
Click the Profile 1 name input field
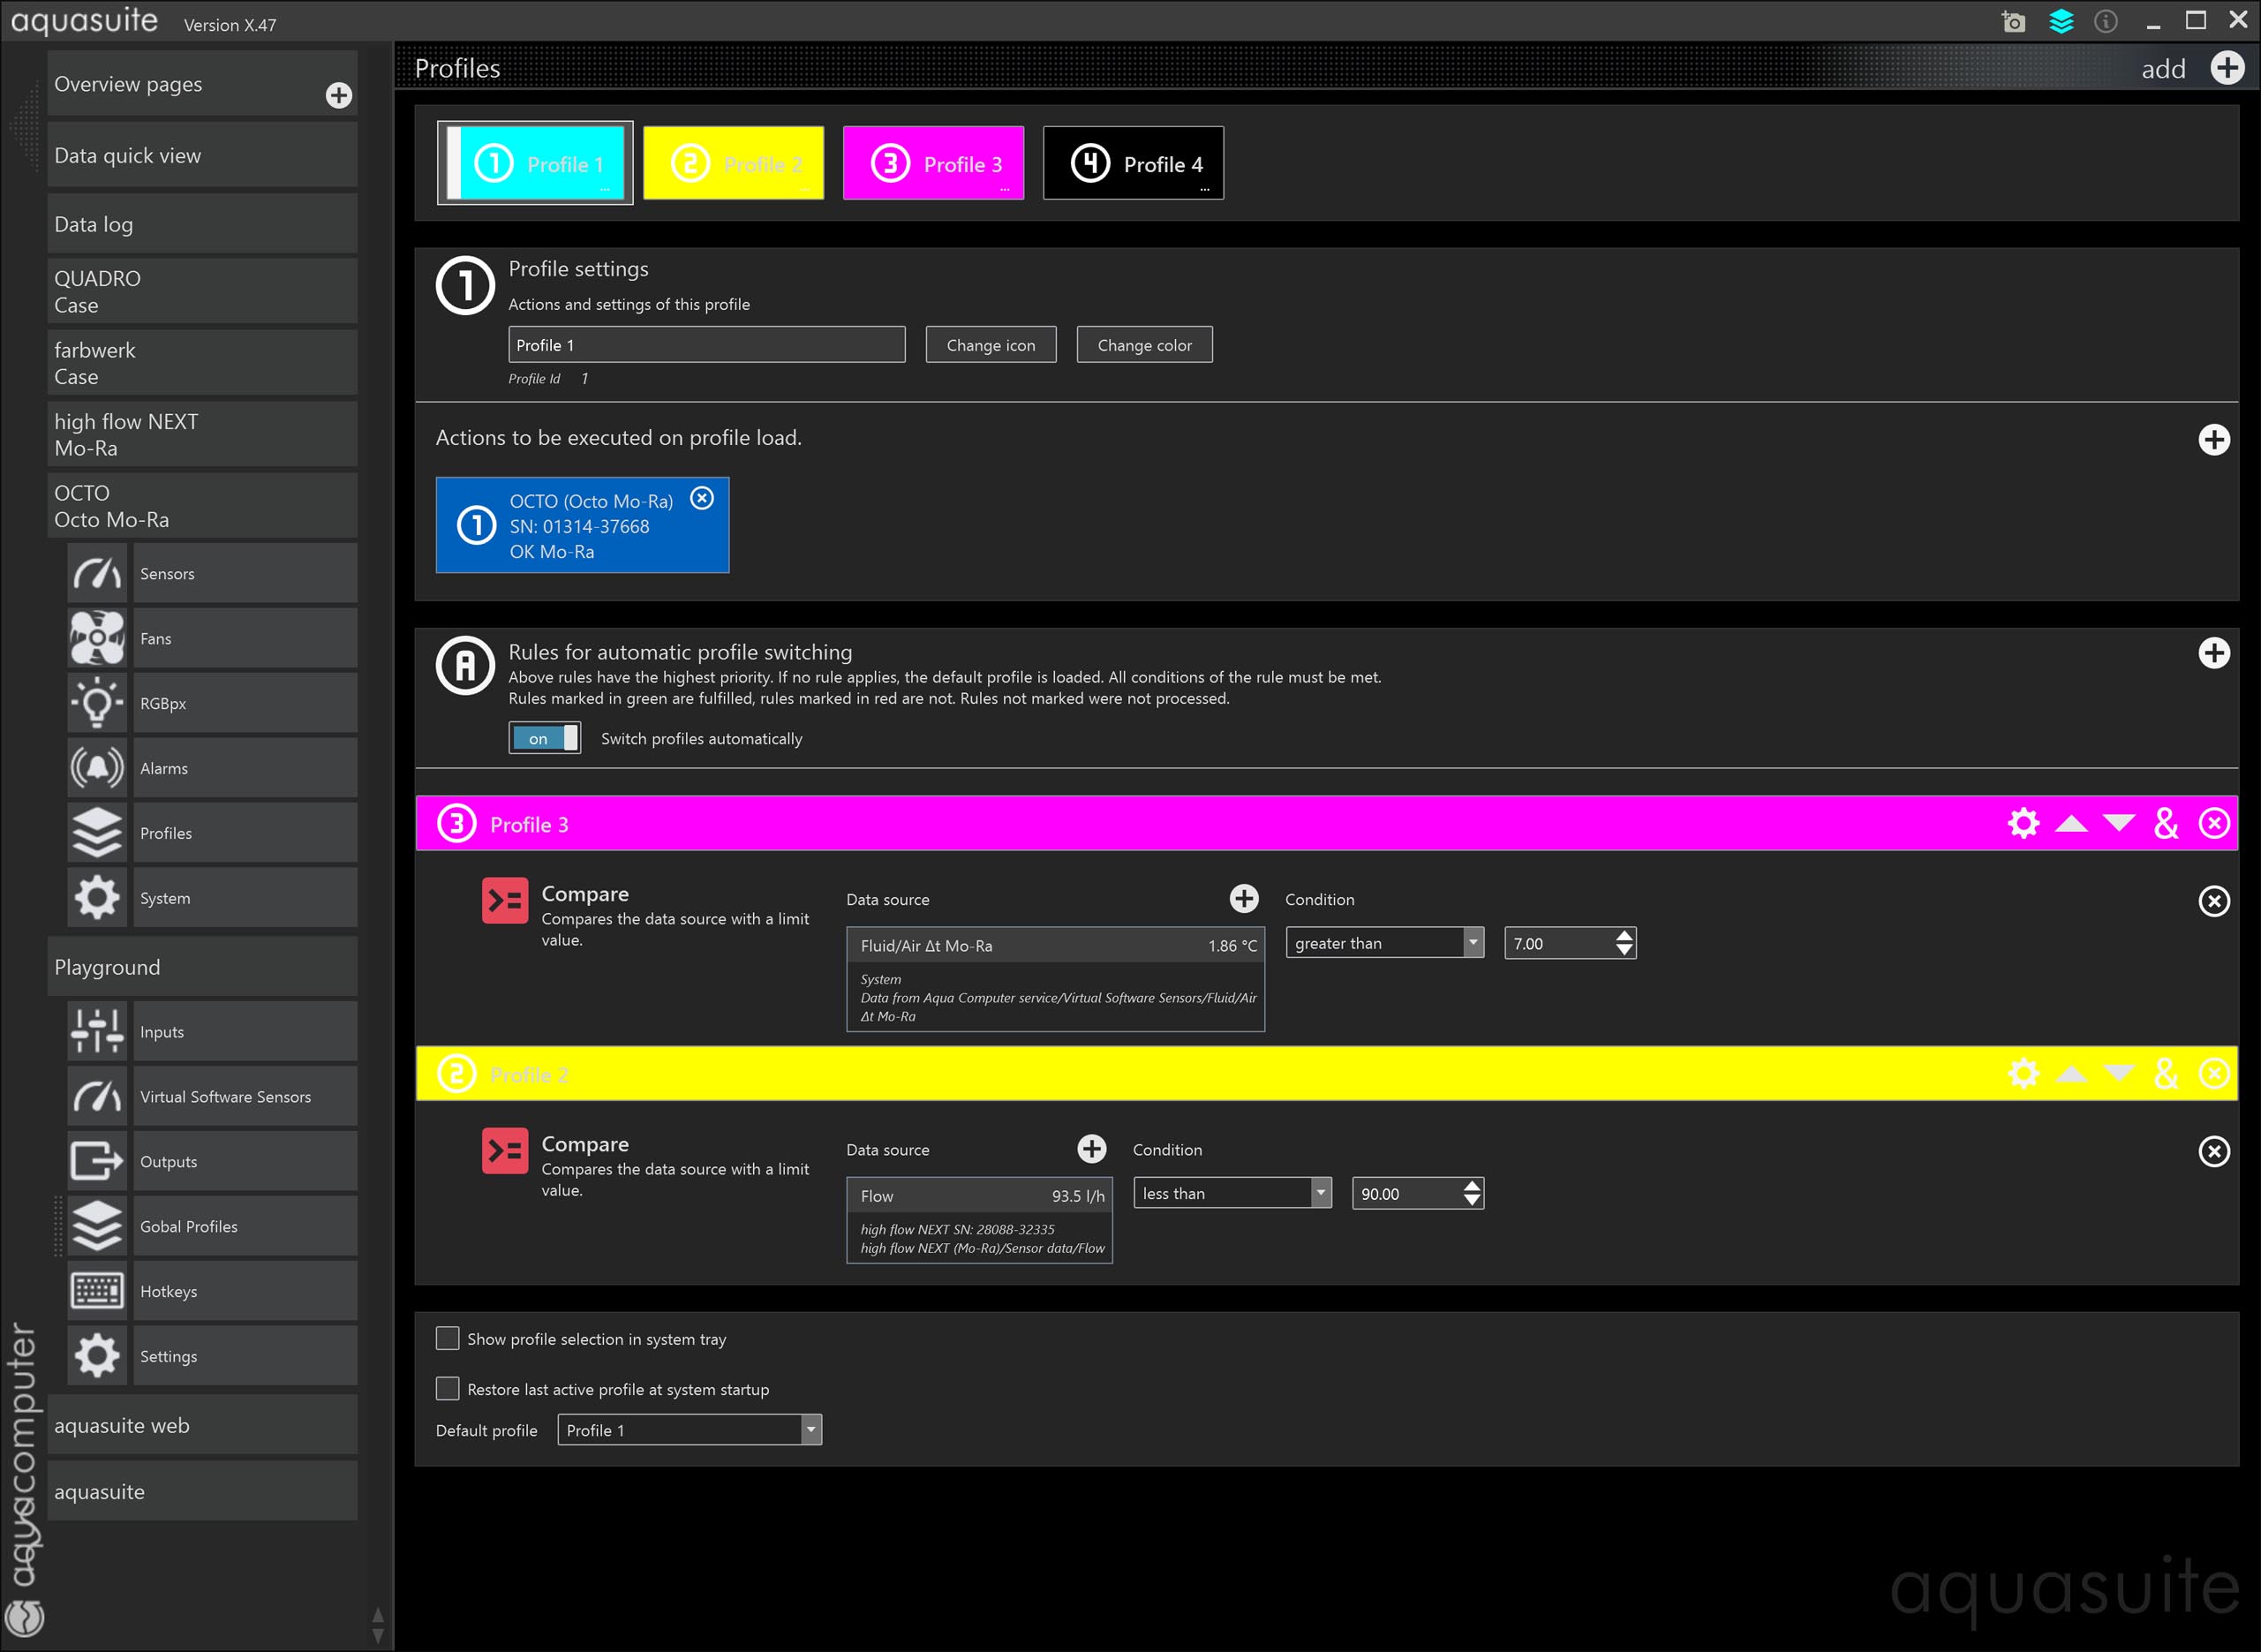point(706,345)
